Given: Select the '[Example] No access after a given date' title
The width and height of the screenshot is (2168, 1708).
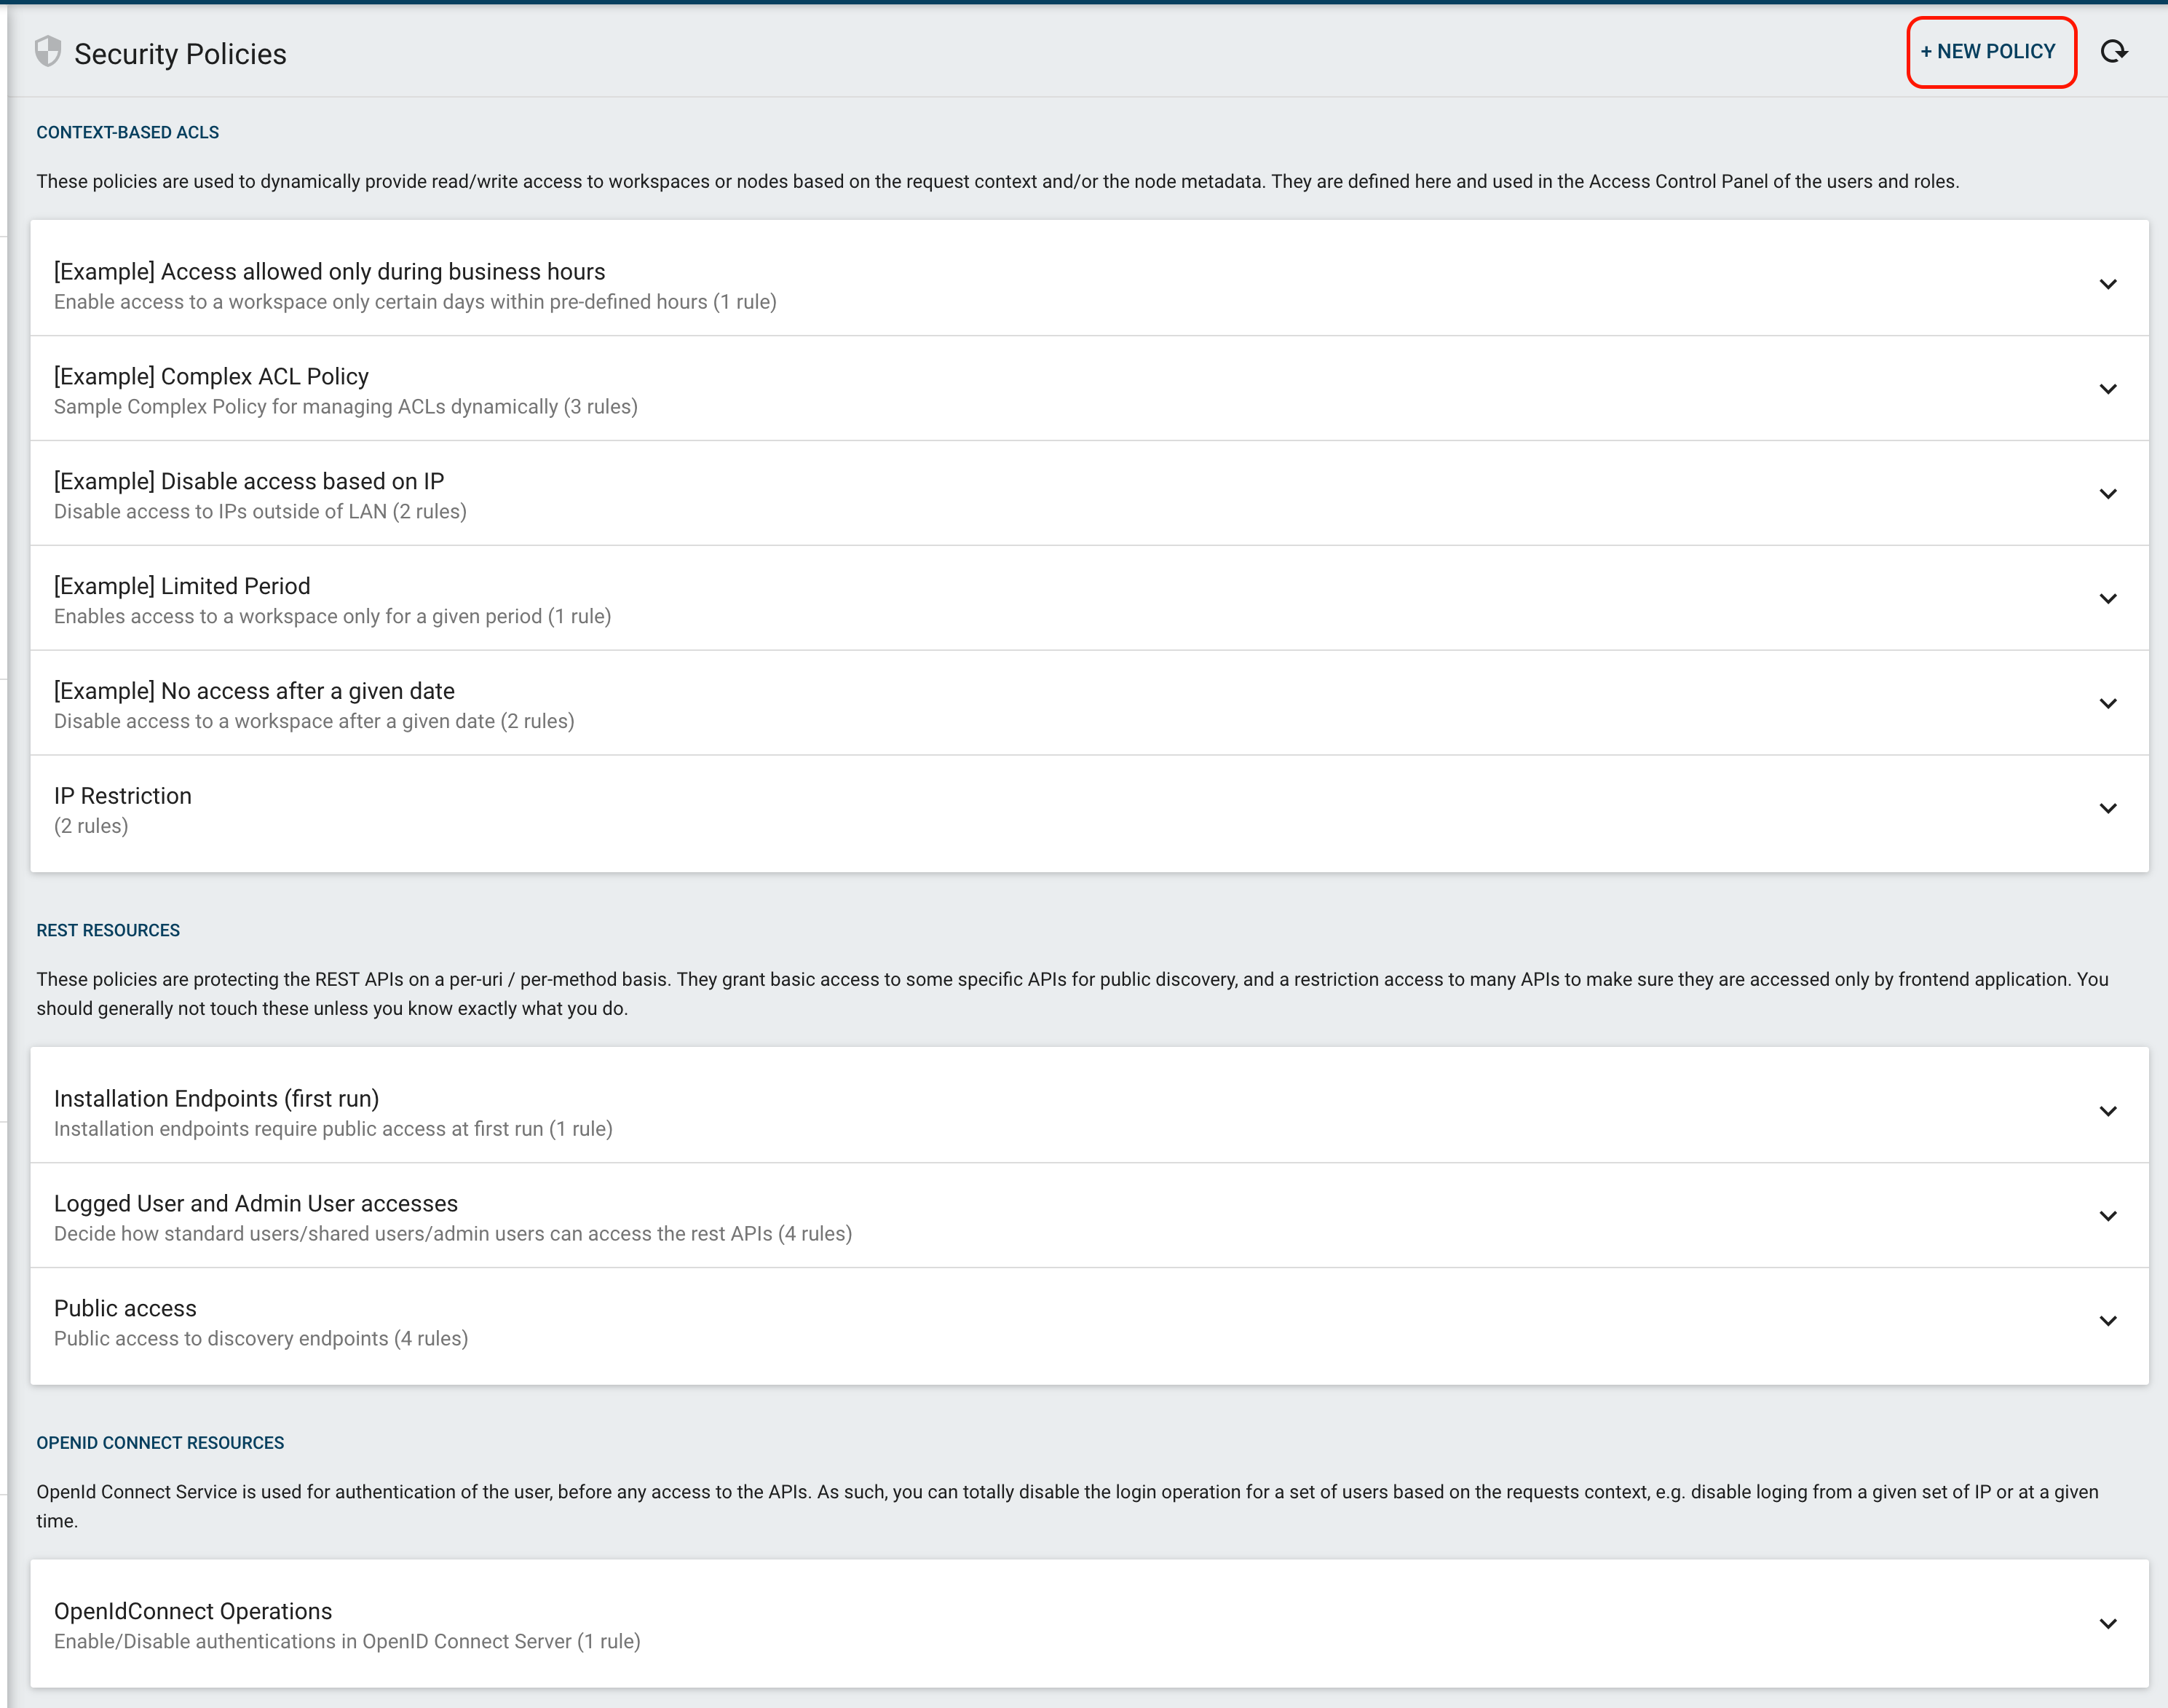Looking at the screenshot, I should click(x=254, y=691).
